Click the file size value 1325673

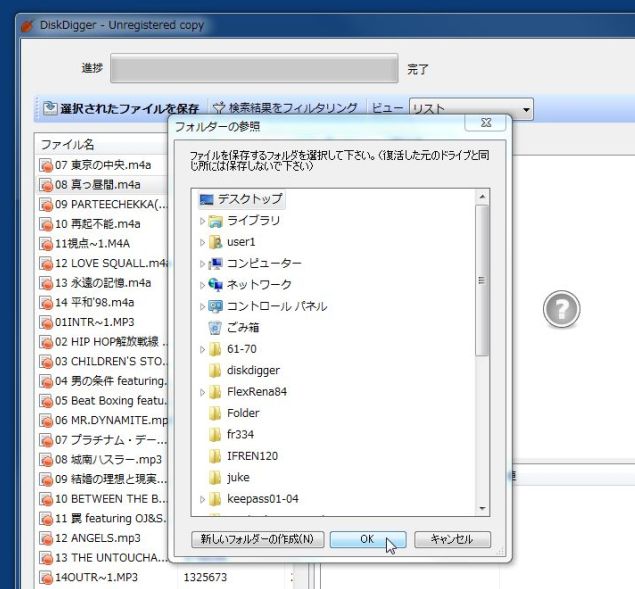(x=205, y=577)
